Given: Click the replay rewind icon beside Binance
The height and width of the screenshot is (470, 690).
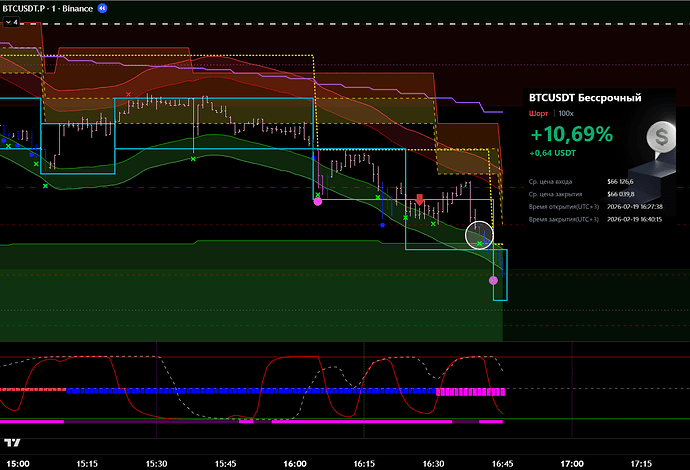Looking at the screenshot, I should pyautogui.click(x=102, y=7).
